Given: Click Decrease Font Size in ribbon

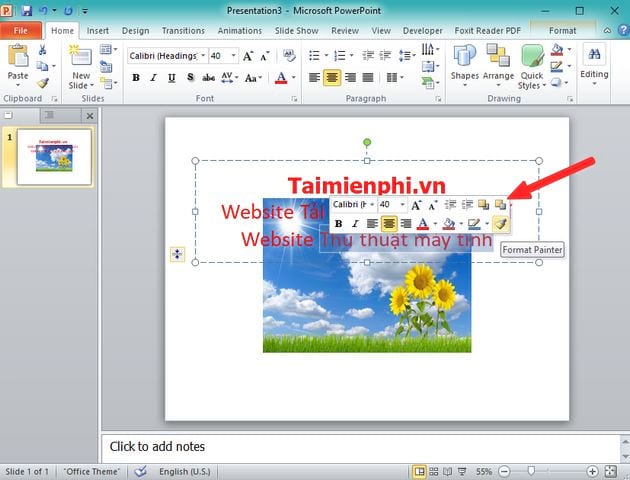Looking at the screenshot, I should click(x=265, y=56).
